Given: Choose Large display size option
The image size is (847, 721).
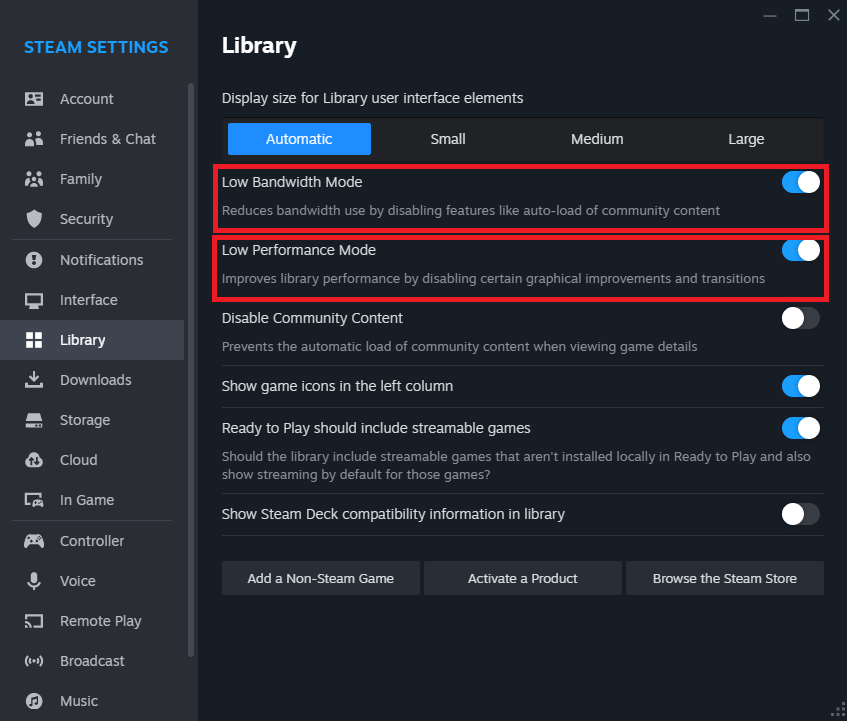Looking at the screenshot, I should click(x=746, y=139).
